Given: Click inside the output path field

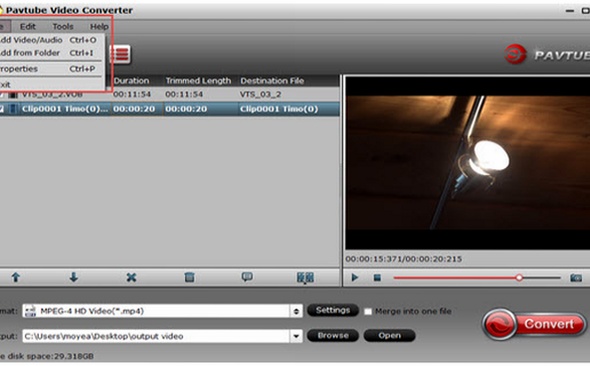Looking at the screenshot, I should tap(156, 336).
